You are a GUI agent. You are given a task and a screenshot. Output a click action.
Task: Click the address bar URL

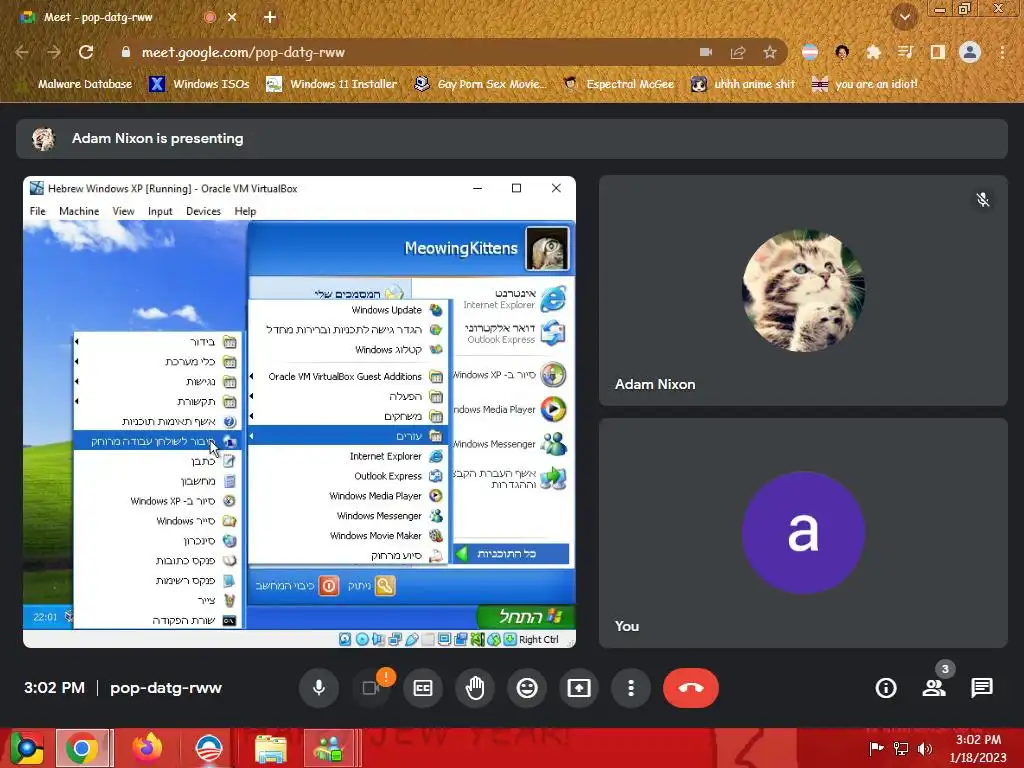243,52
